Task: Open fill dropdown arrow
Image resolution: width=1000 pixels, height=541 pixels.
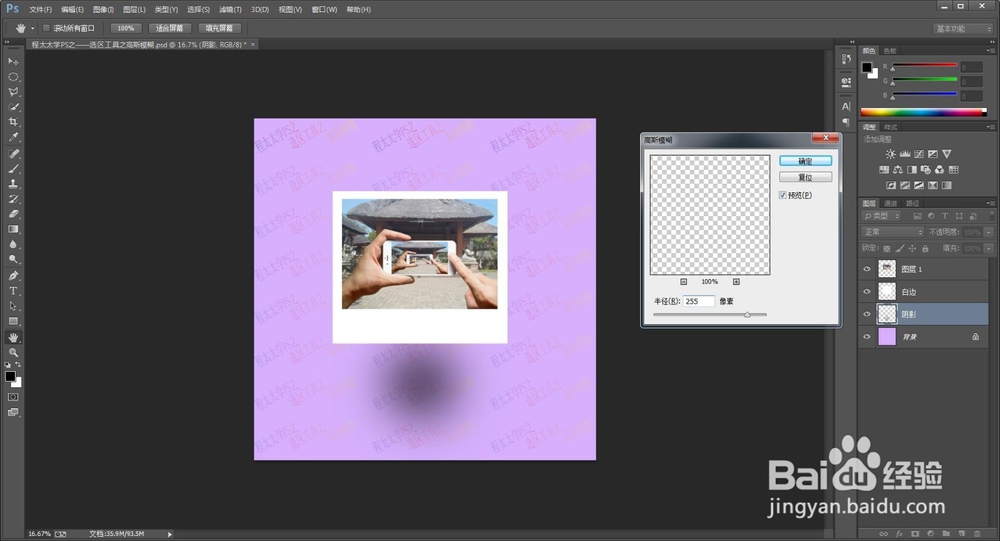Action: click(x=989, y=248)
